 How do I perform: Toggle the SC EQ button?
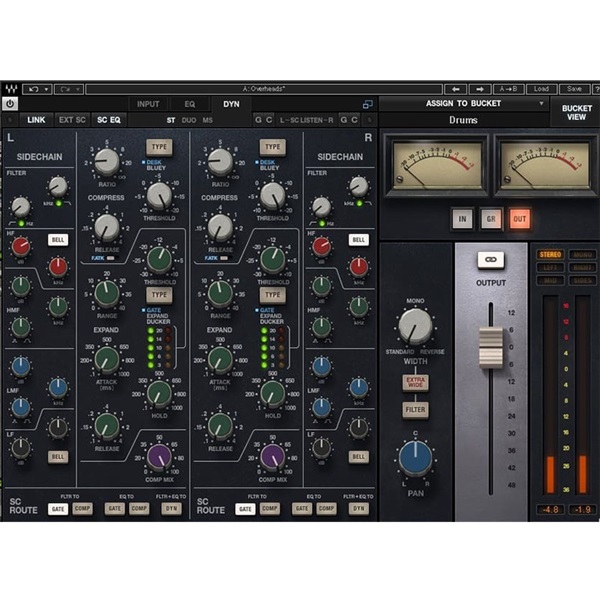pyautogui.click(x=109, y=120)
